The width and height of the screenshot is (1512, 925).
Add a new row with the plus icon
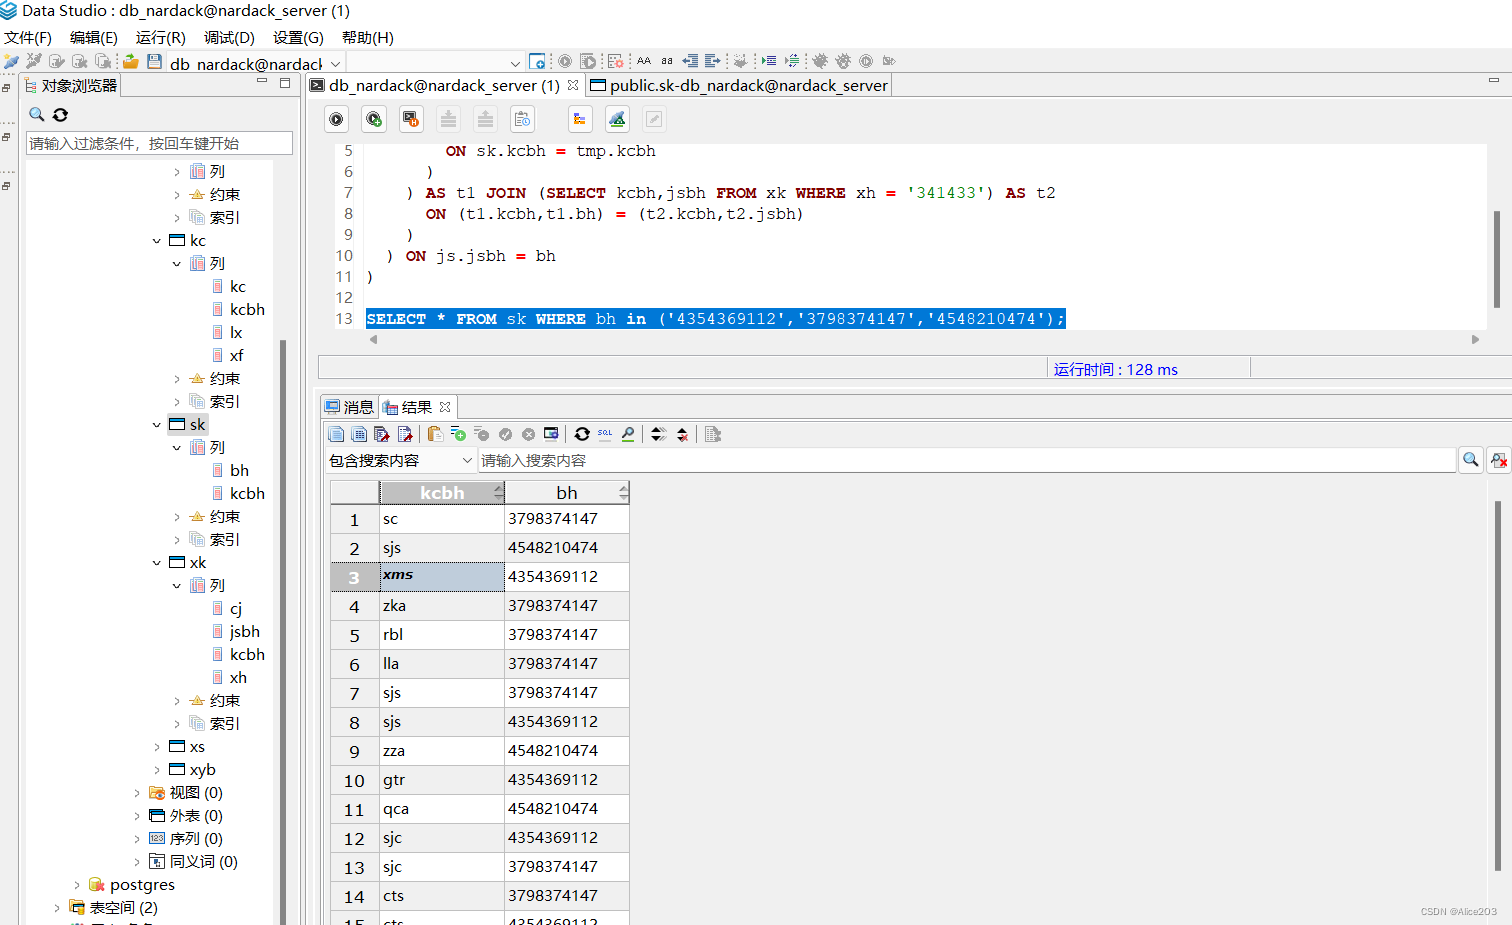[458, 434]
